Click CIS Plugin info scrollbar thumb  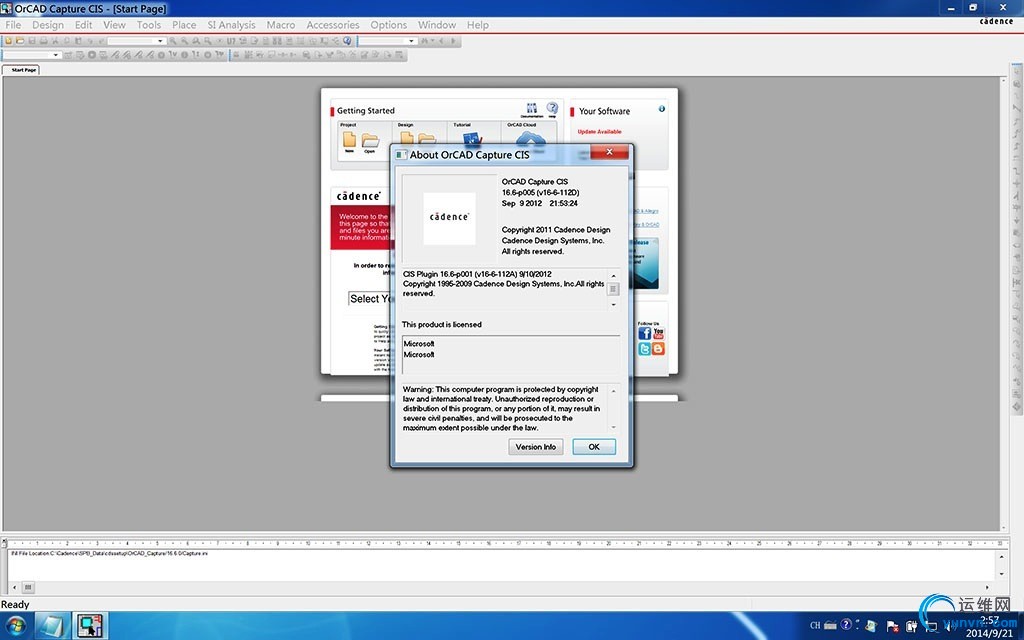pyautogui.click(x=613, y=289)
